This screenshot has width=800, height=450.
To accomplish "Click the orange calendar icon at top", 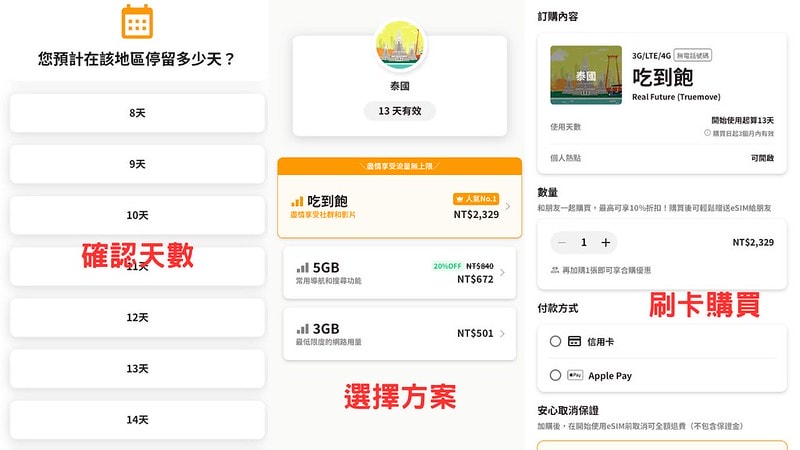I will tap(137, 21).
